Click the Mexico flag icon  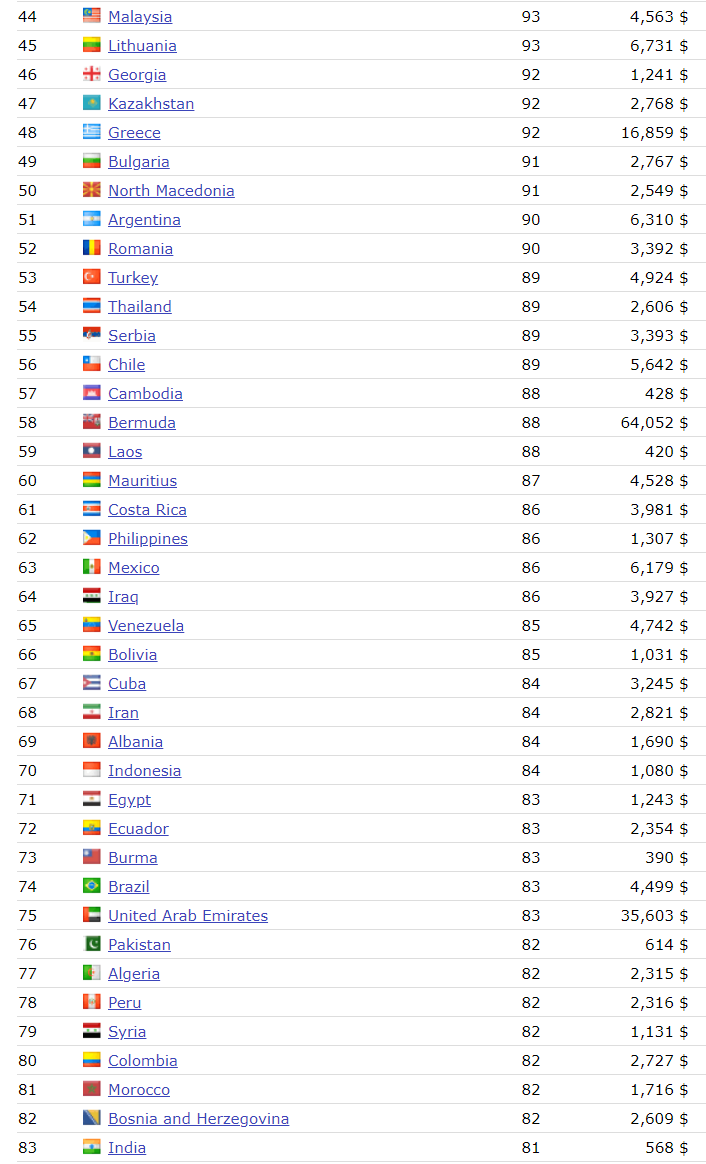(x=91, y=567)
